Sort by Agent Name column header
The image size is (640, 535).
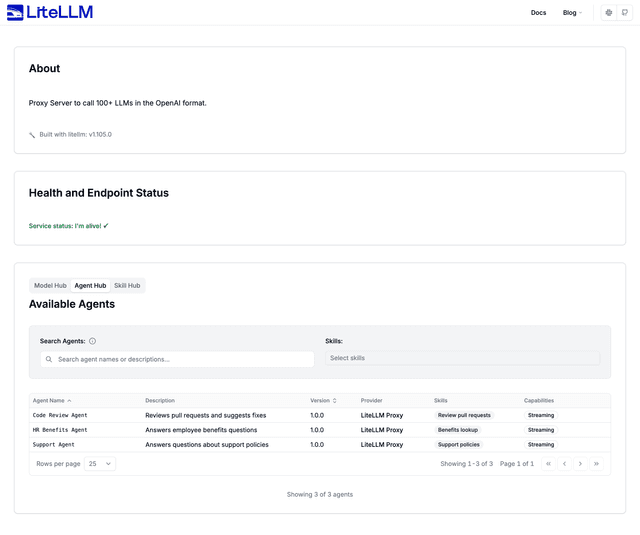click(52, 400)
